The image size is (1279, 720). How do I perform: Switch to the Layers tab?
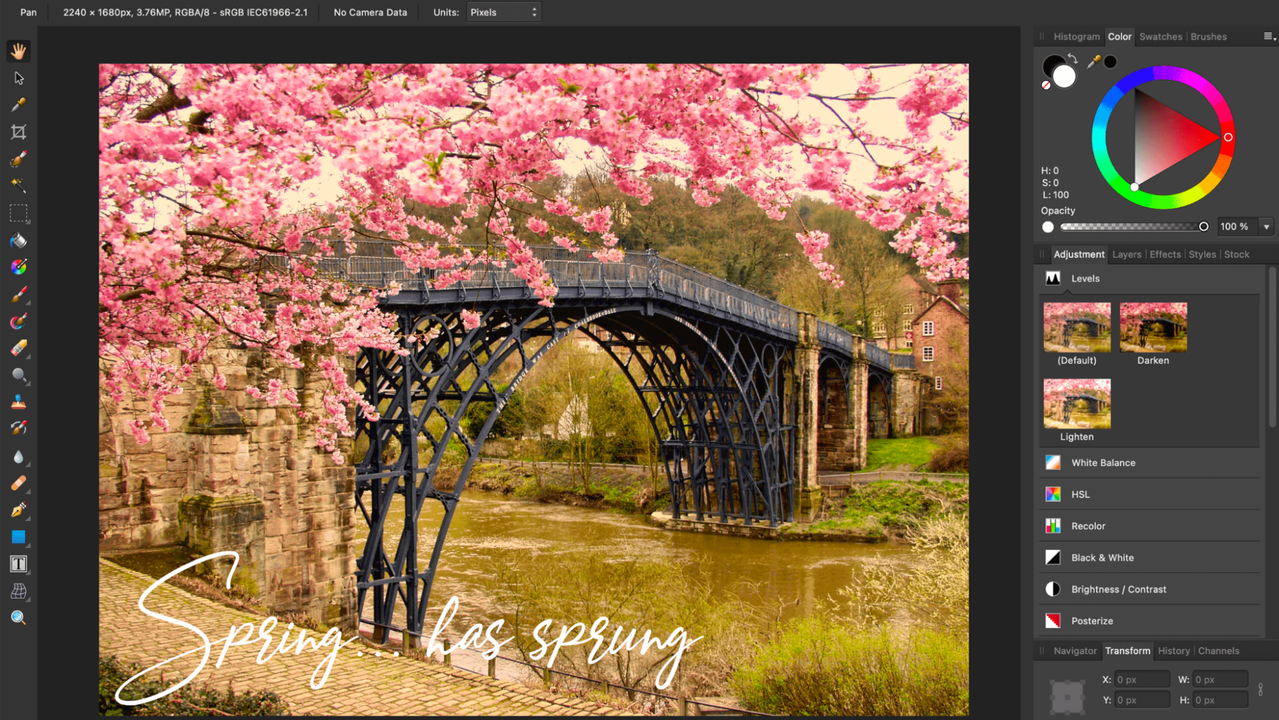click(1126, 254)
